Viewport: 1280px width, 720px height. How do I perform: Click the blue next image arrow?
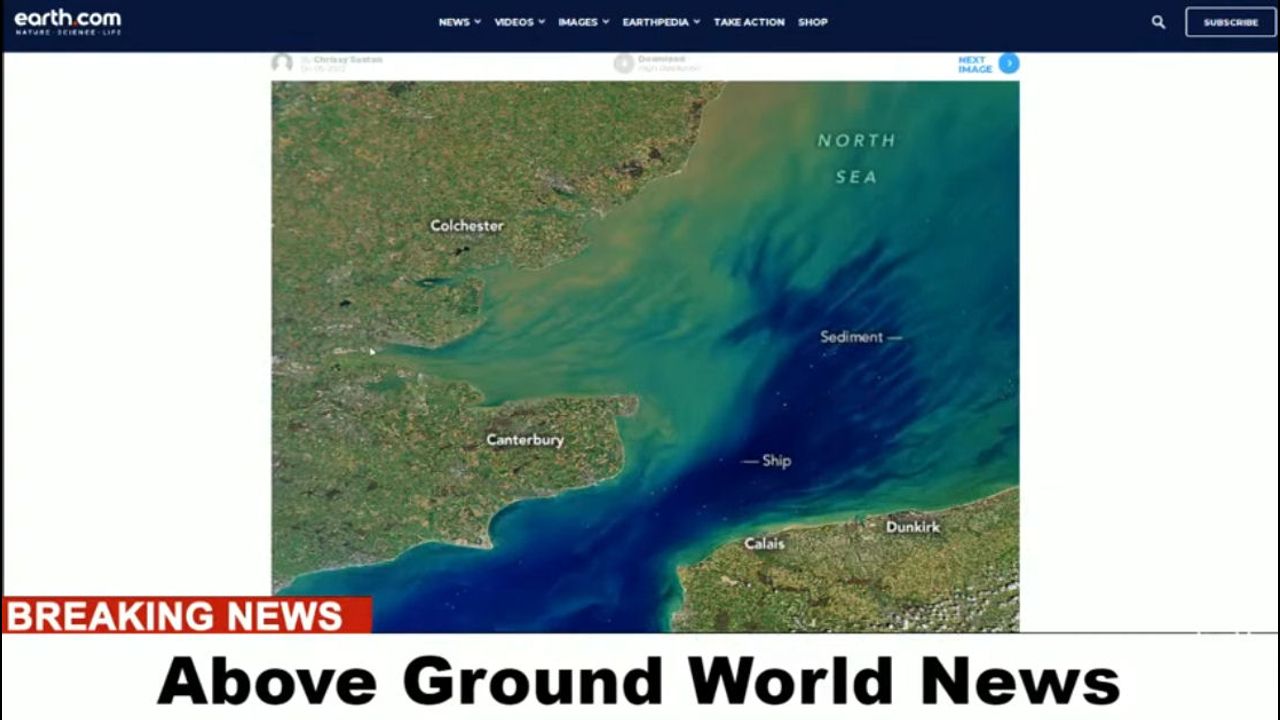pyautogui.click(x=1009, y=64)
